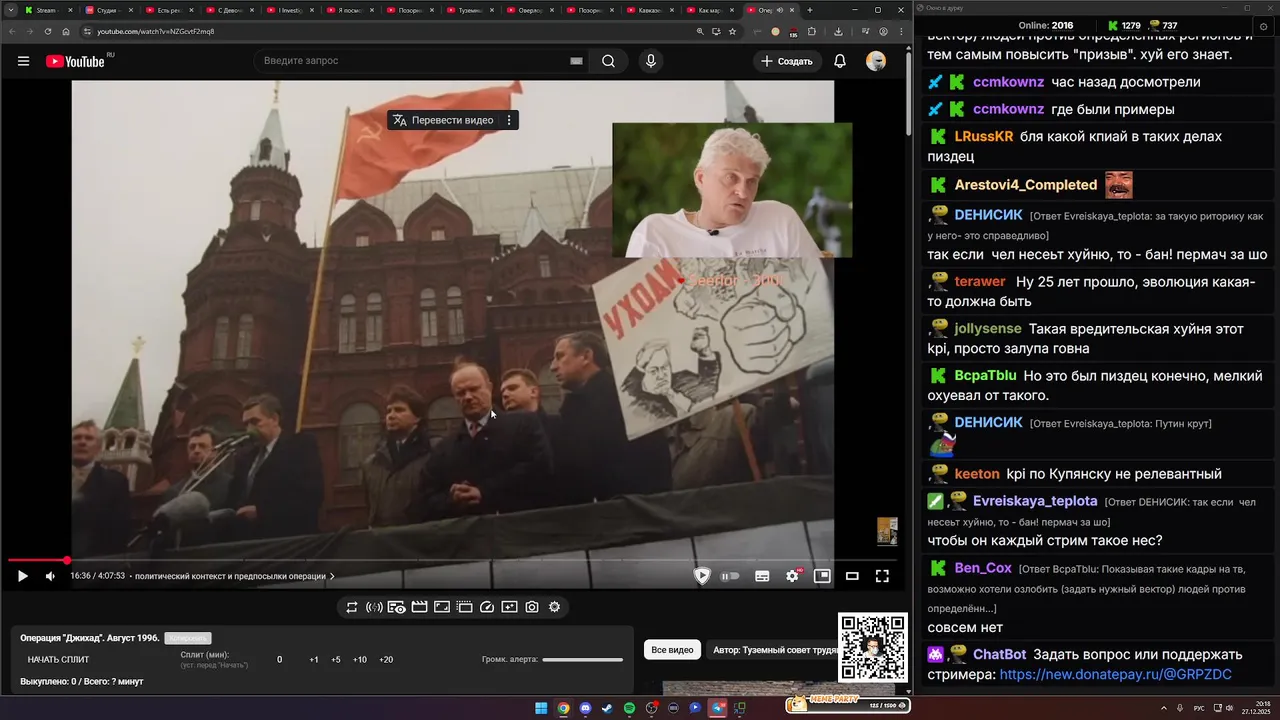The width and height of the screenshot is (1280, 720).
Task: Open the on-screen keyboard in search box
Action: [576, 61]
